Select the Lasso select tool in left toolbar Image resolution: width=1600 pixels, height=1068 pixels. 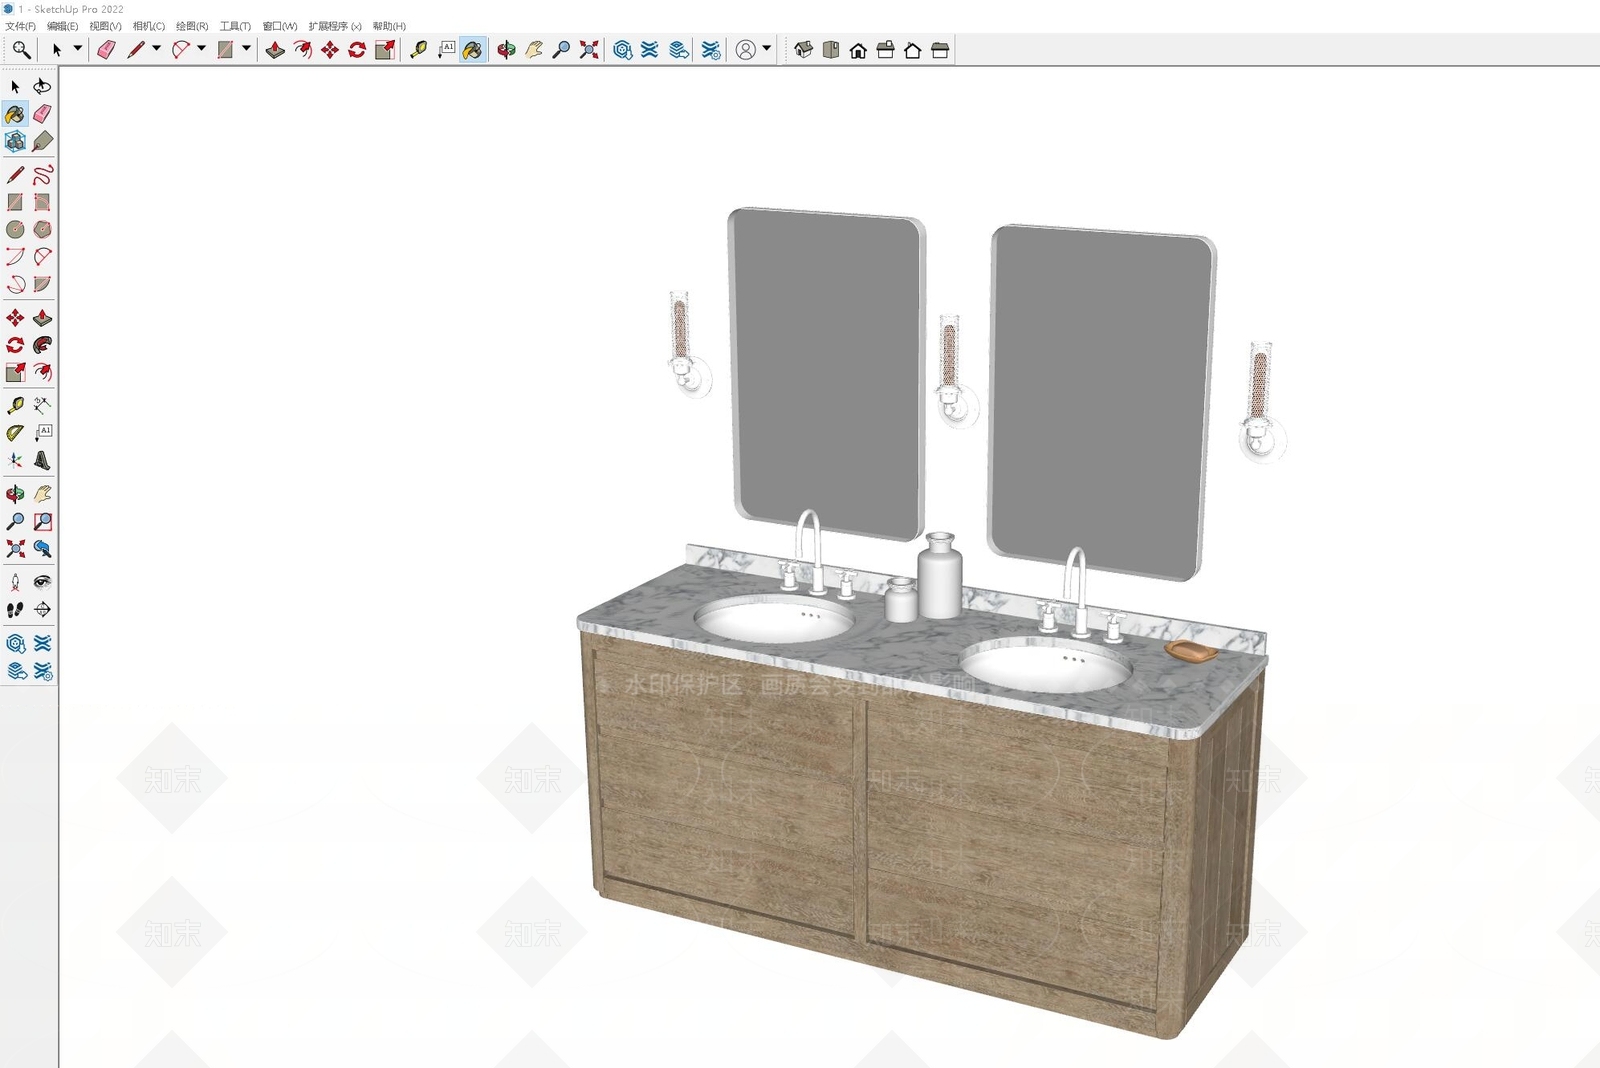click(42, 87)
